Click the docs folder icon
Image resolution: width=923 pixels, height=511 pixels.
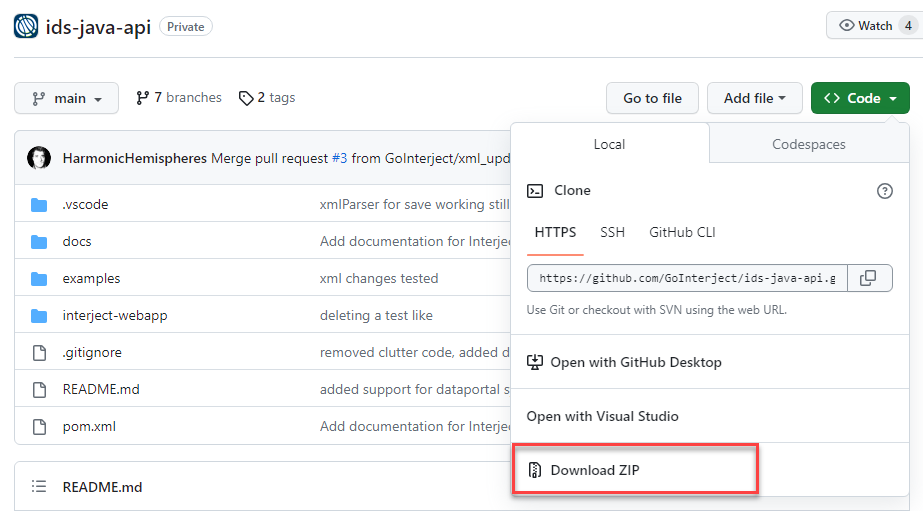(x=39, y=241)
